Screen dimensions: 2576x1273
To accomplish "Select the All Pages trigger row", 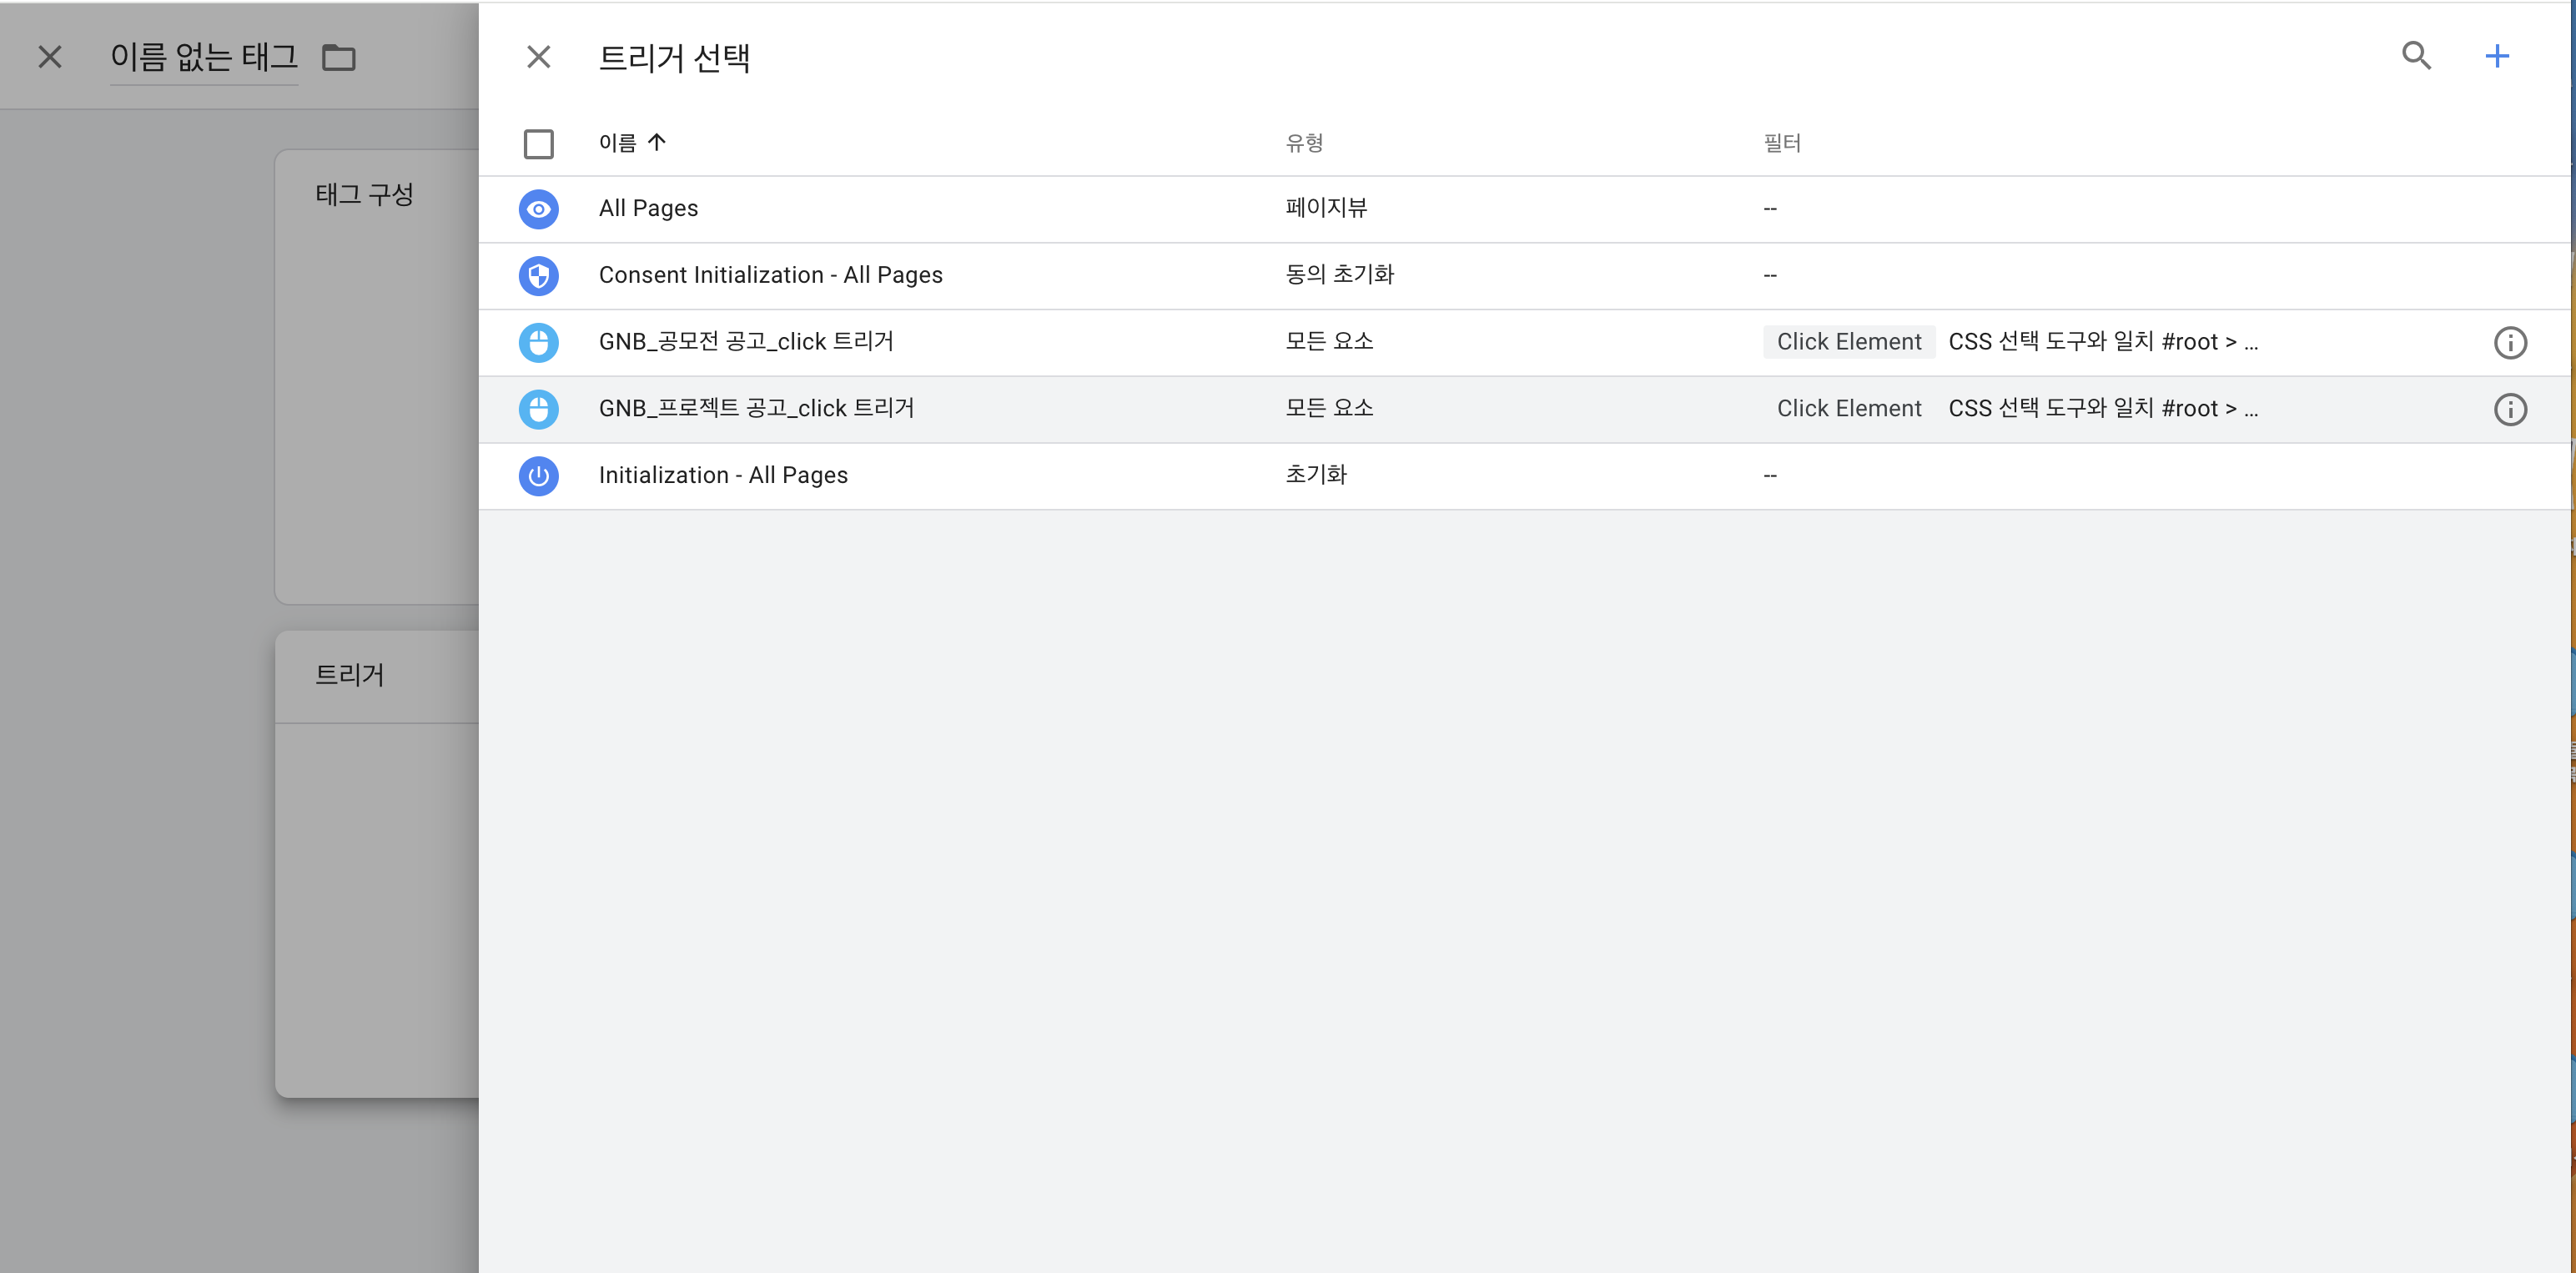I will click(x=648, y=209).
